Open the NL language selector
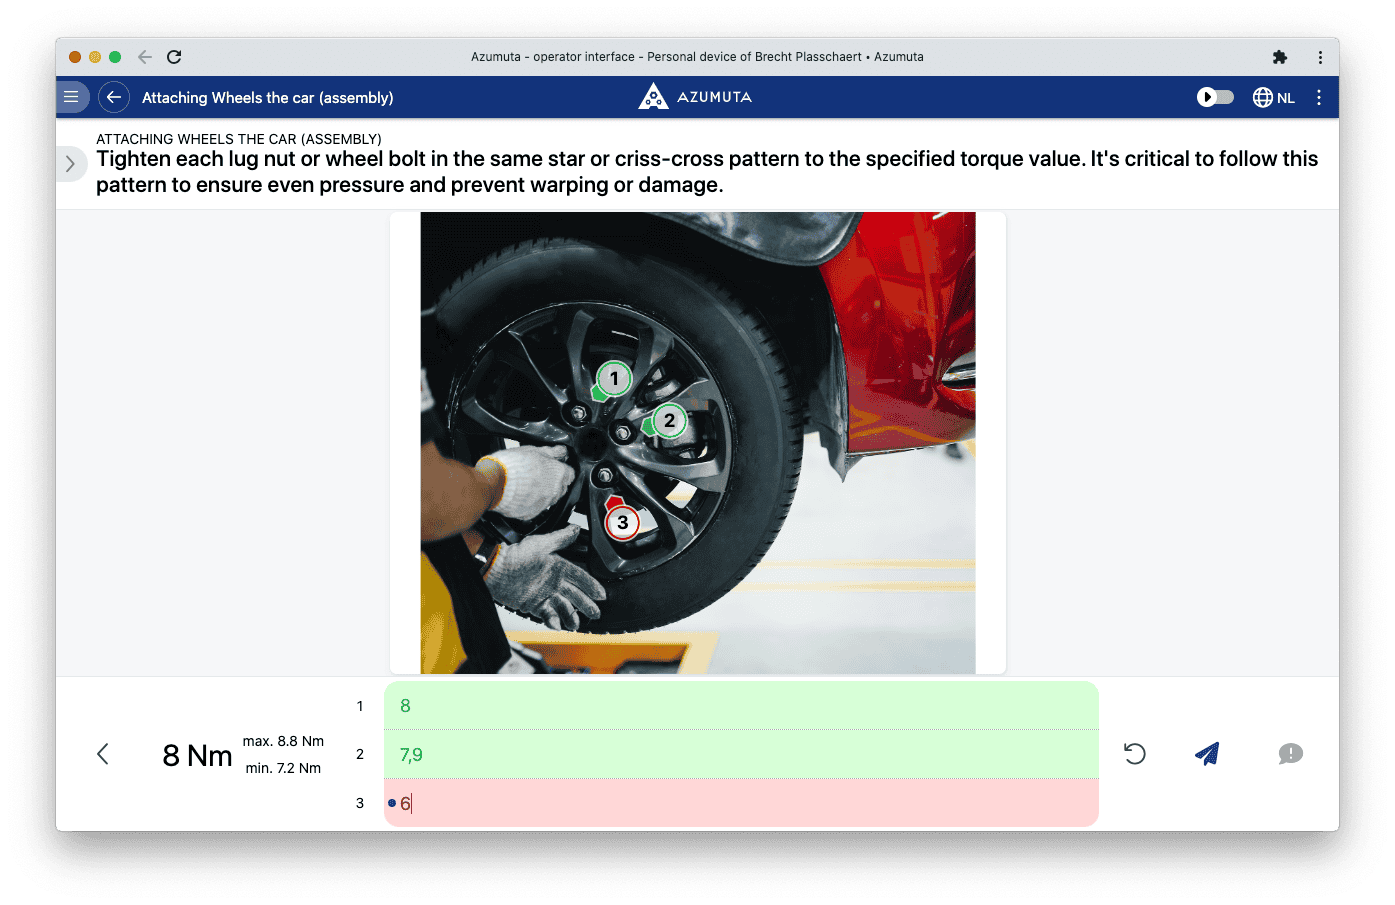Image resolution: width=1395 pixels, height=905 pixels. point(1272,96)
